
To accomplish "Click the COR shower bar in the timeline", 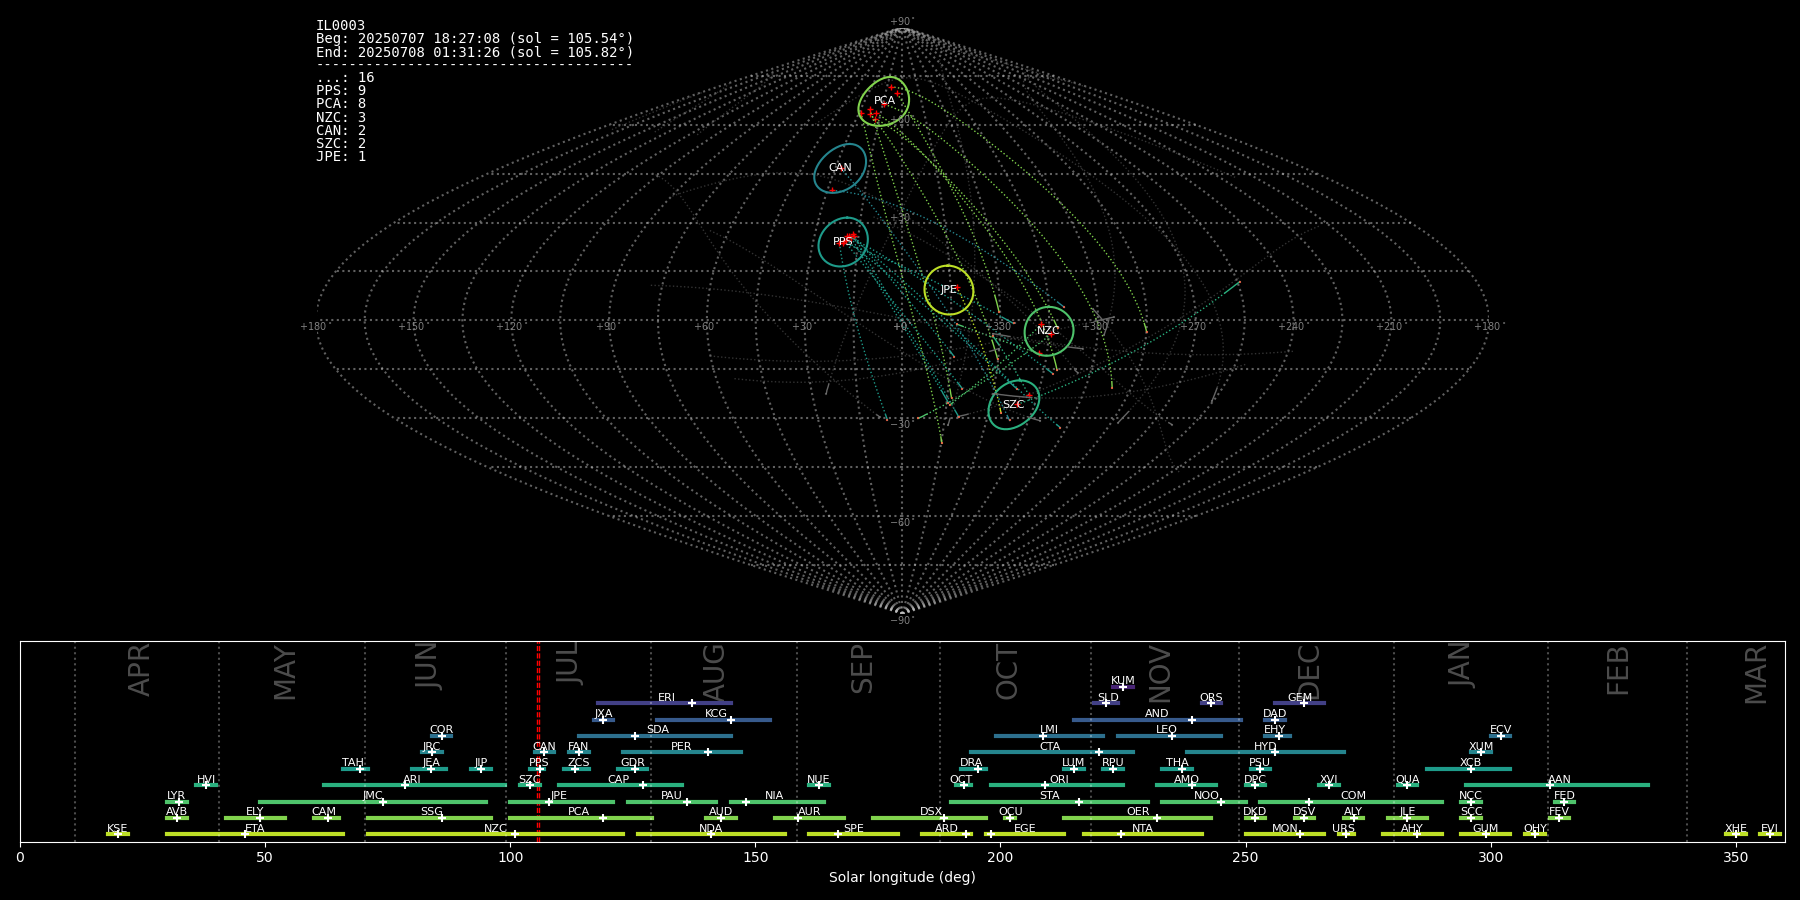I will [441, 736].
